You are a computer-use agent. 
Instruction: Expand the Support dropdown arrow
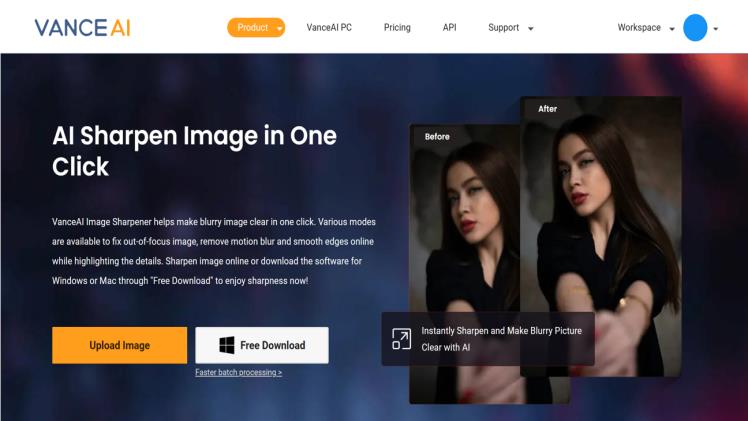click(x=530, y=29)
